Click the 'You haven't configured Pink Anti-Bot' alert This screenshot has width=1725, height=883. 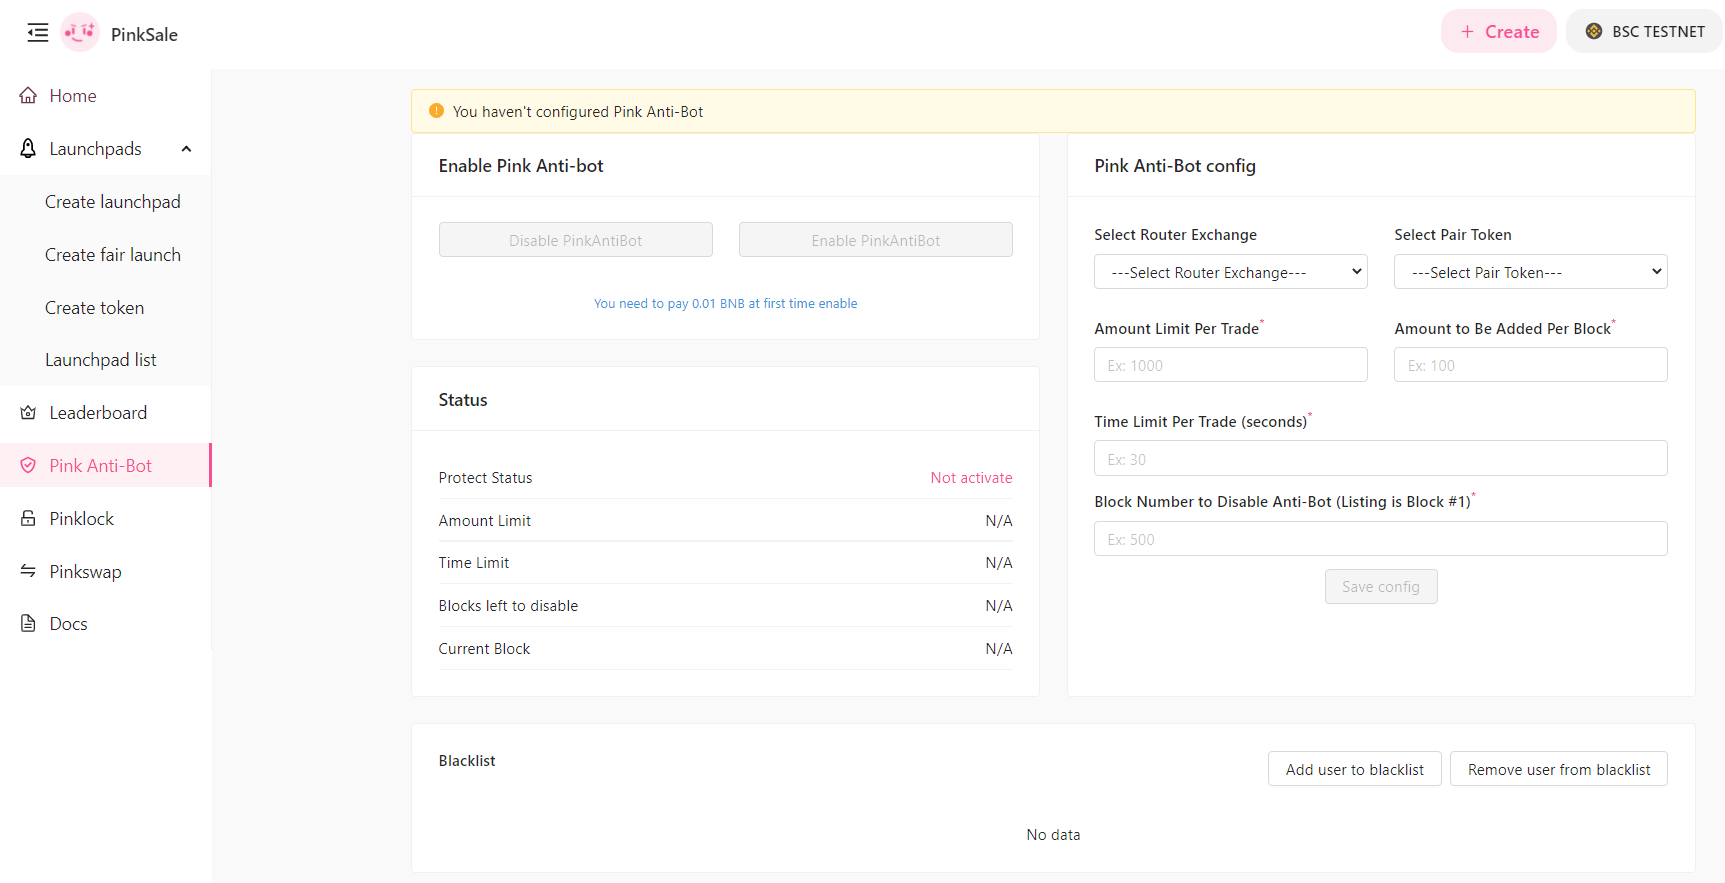click(1053, 111)
